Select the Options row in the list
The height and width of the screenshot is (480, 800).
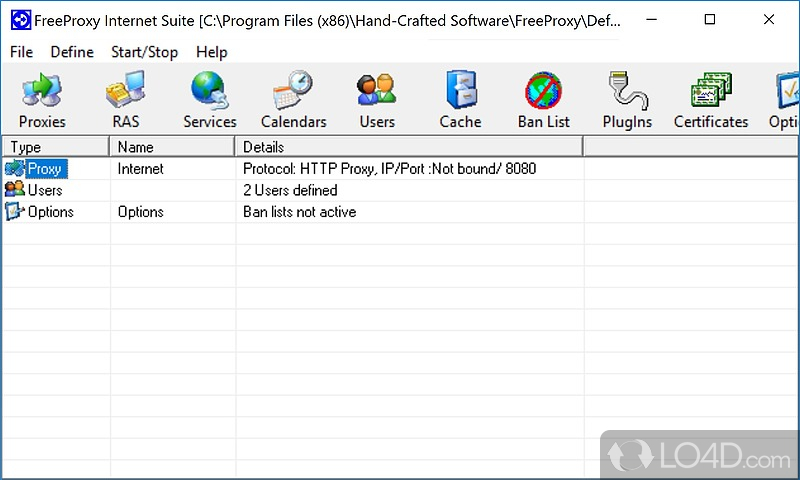(50, 212)
